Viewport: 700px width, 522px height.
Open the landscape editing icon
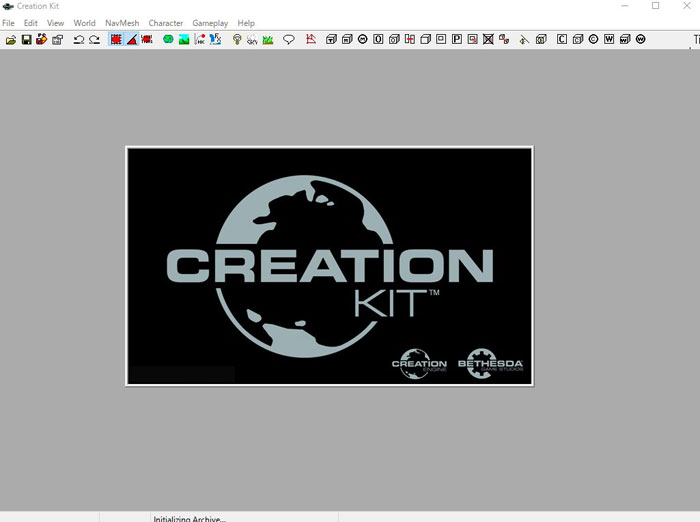(184, 40)
